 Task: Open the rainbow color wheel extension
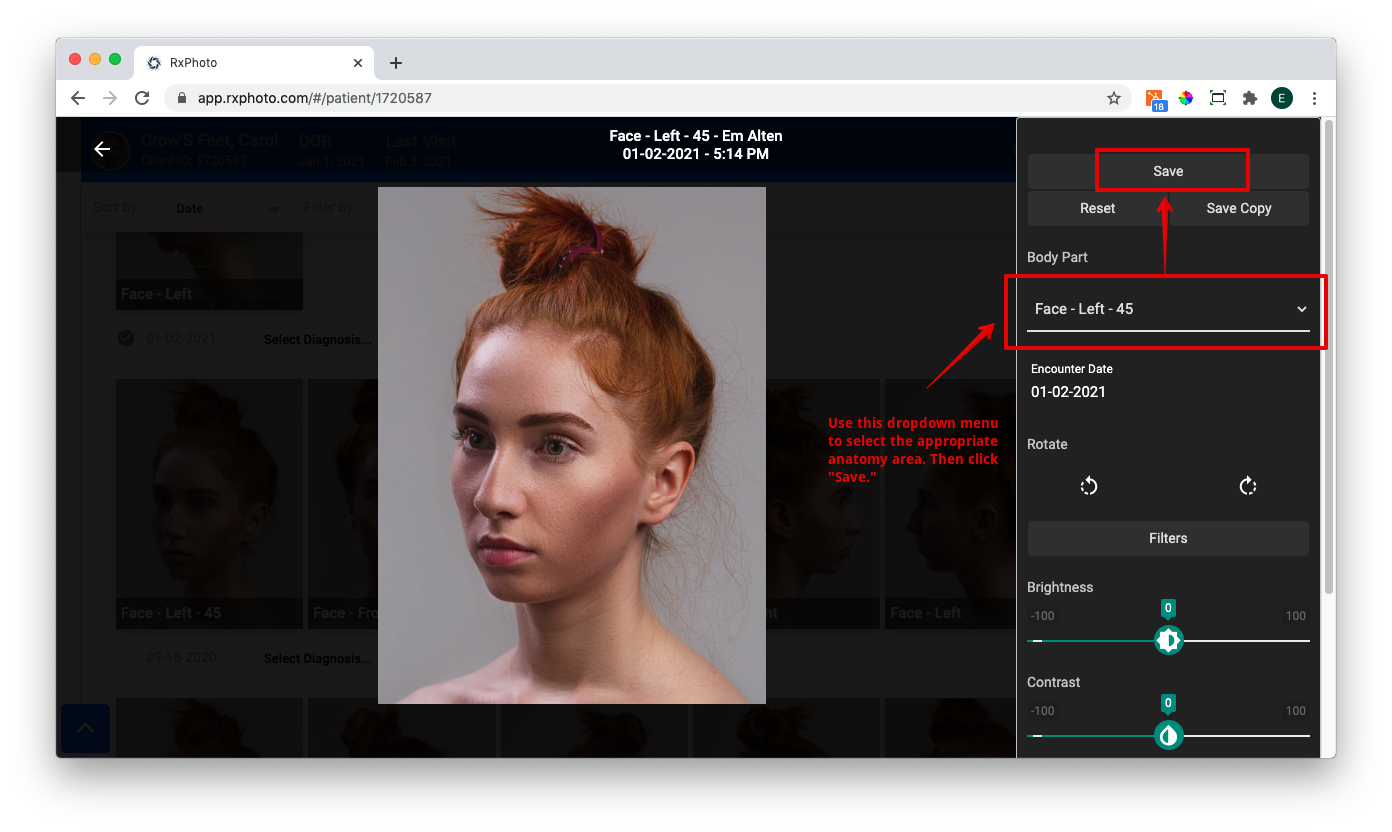pyautogui.click(x=1186, y=98)
